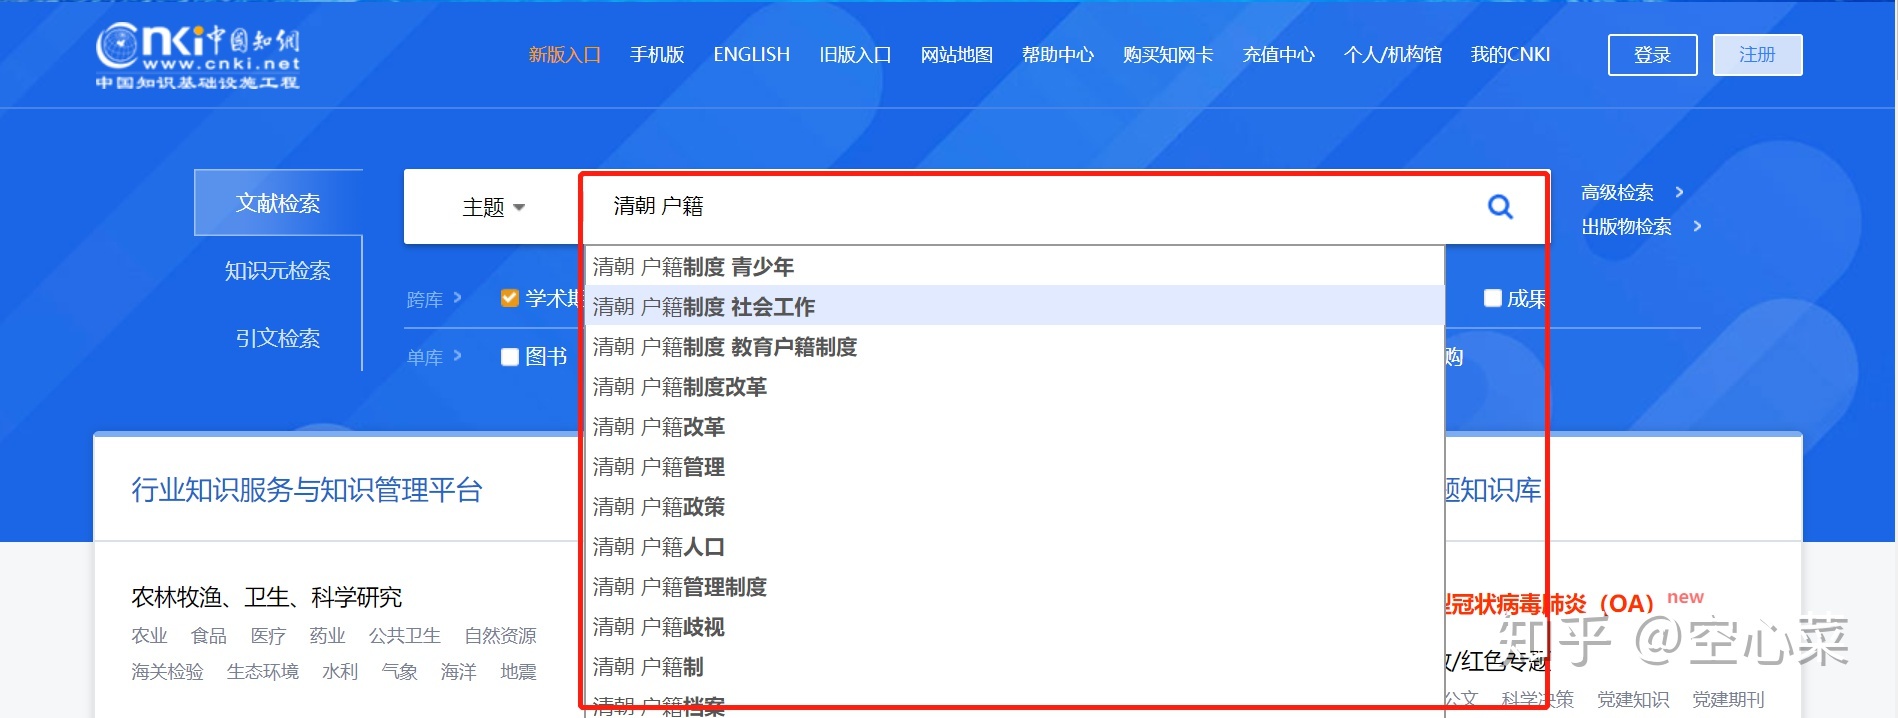1898x718 pixels.
Task: Open 气象 category link
Action: (x=399, y=672)
